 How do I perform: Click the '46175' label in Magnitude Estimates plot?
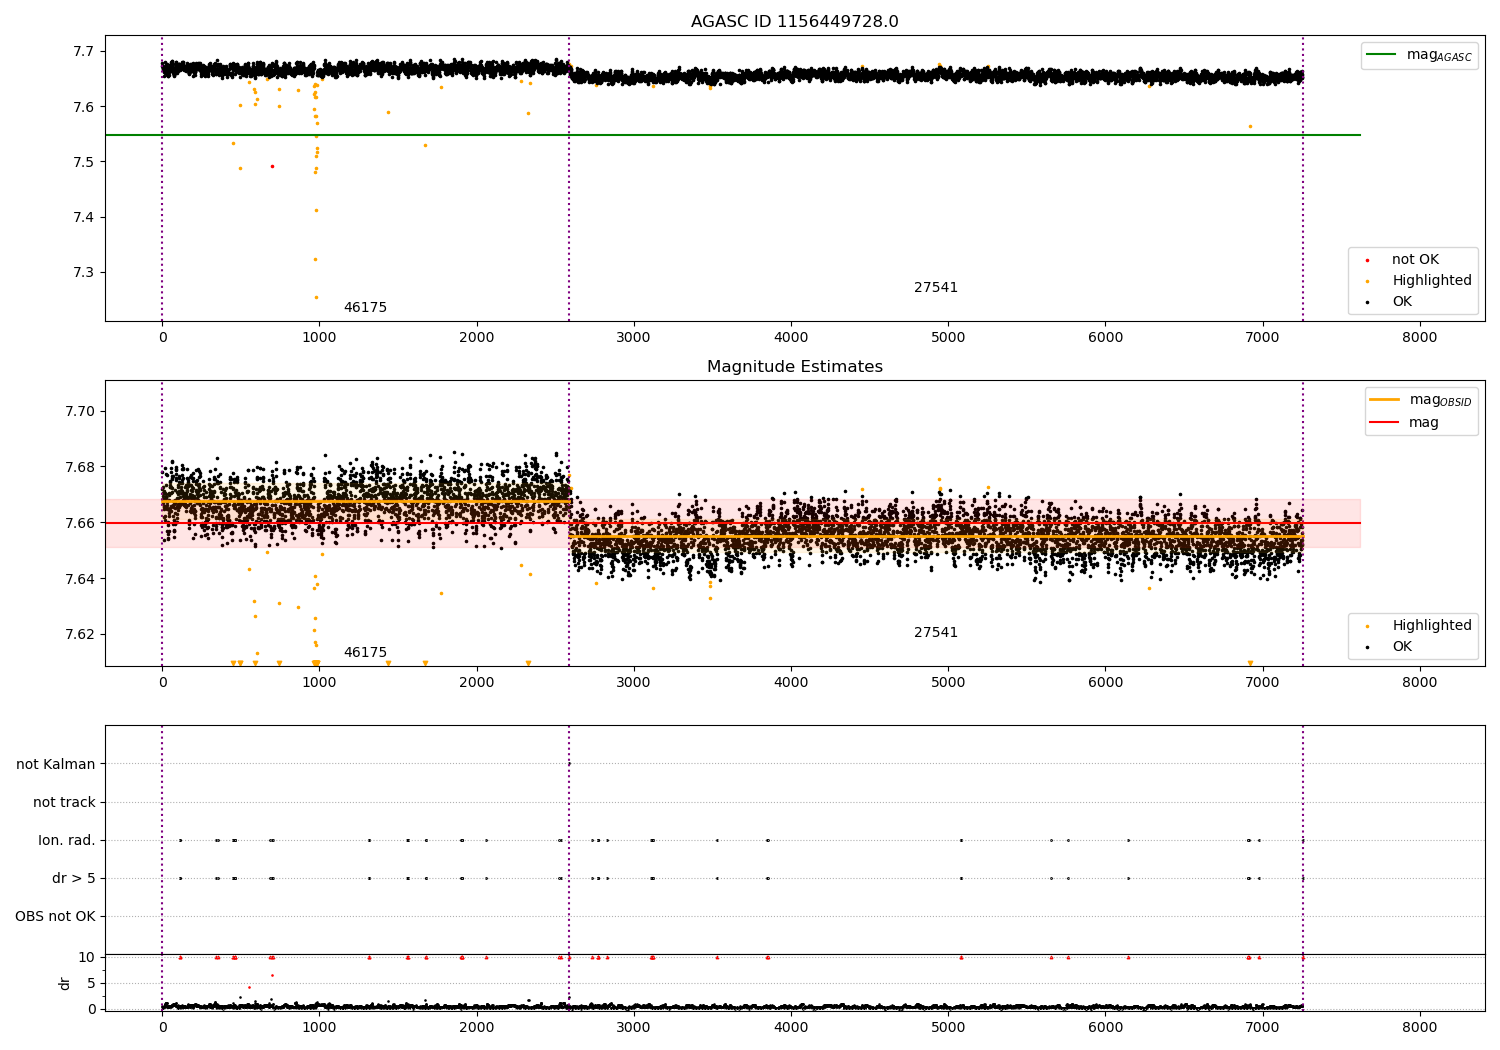coord(365,653)
